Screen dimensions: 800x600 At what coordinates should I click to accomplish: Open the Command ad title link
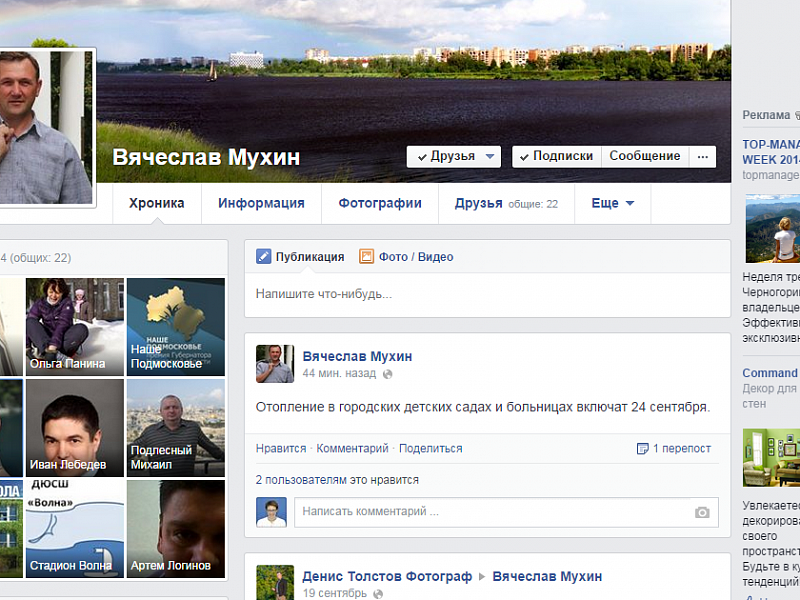coord(770,373)
